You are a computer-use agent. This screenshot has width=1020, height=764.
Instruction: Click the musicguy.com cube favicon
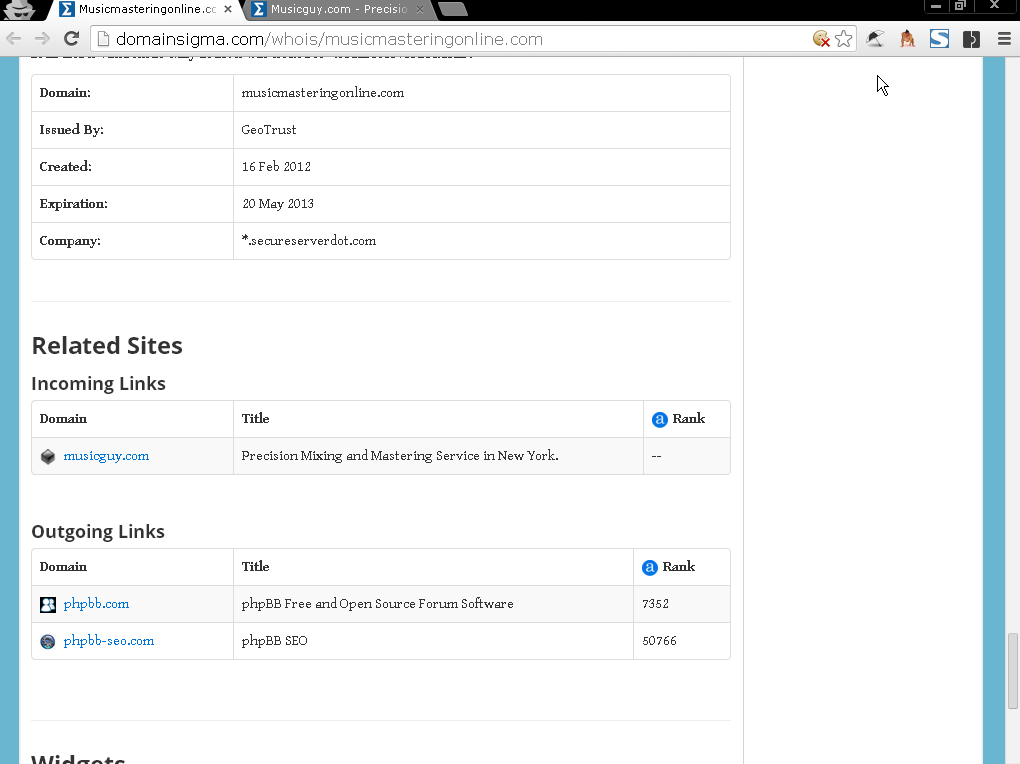(47, 456)
